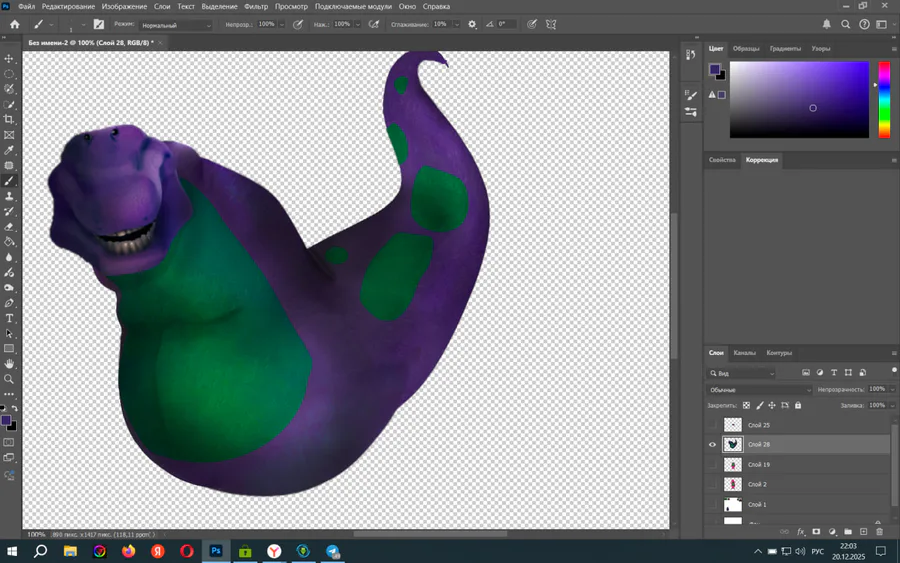Show Слой 19 via visibility box
This screenshot has height=563, width=900.
coord(712,464)
